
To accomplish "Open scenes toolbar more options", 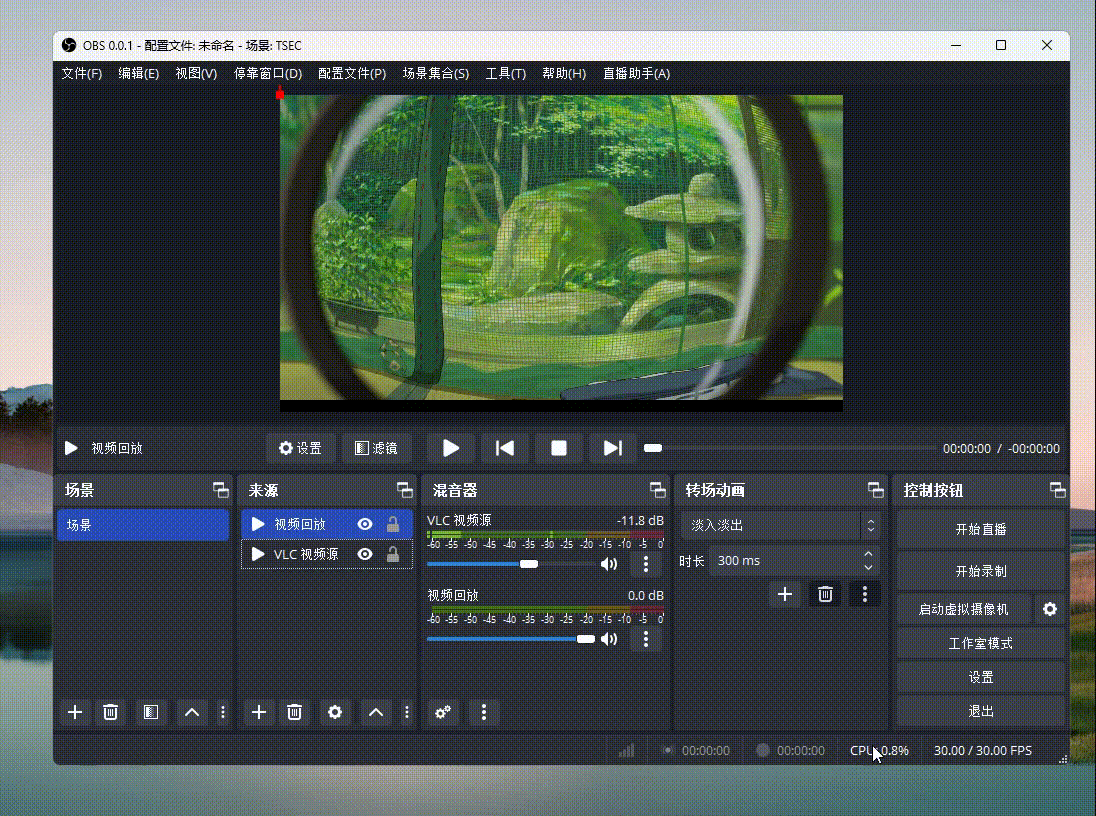I will (x=223, y=713).
